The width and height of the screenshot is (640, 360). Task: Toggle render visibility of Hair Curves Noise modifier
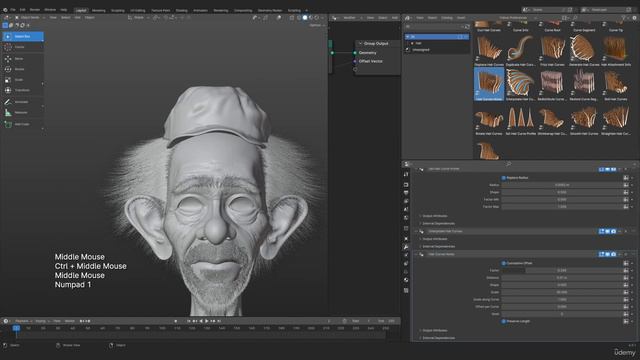tap(613, 254)
